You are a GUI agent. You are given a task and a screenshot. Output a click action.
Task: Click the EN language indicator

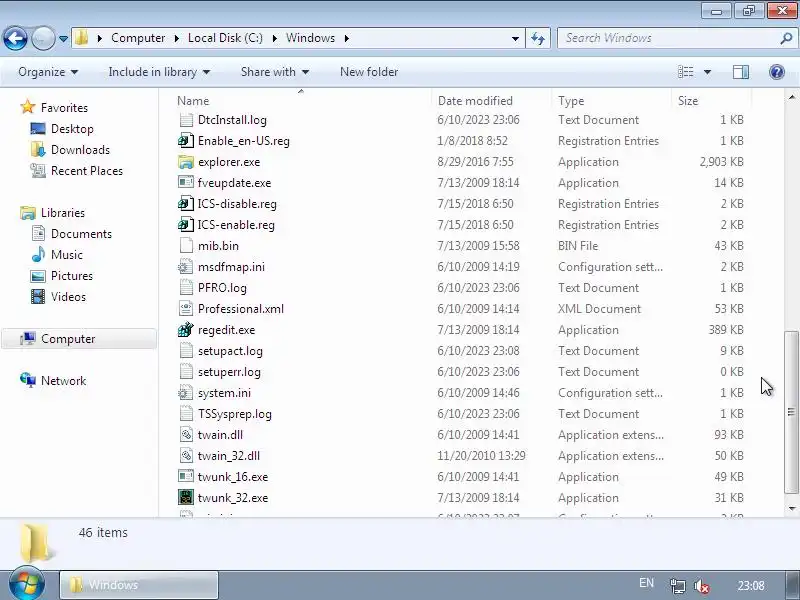coord(646,583)
